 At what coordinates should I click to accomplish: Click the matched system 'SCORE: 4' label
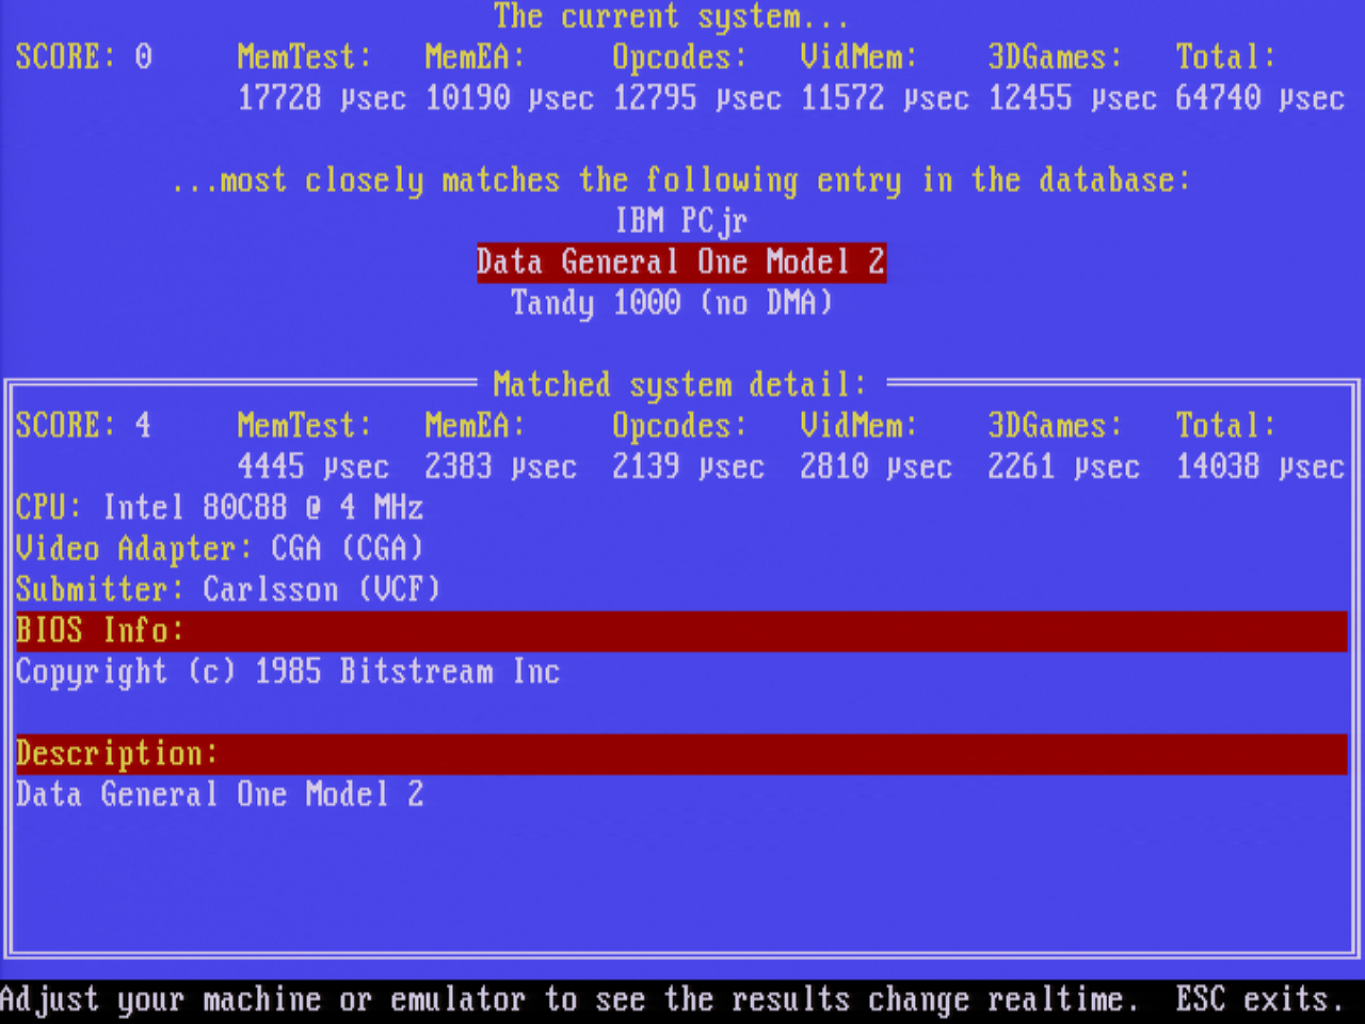point(84,426)
